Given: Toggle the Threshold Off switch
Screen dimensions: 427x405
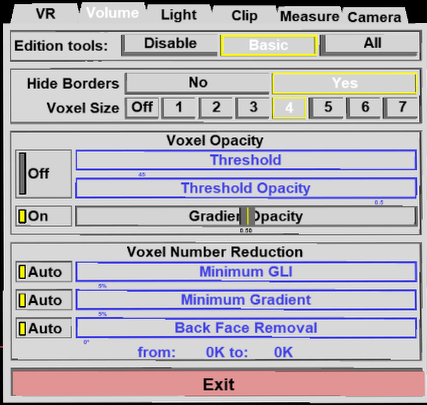Looking at the screenshot, I should [44, 174].
